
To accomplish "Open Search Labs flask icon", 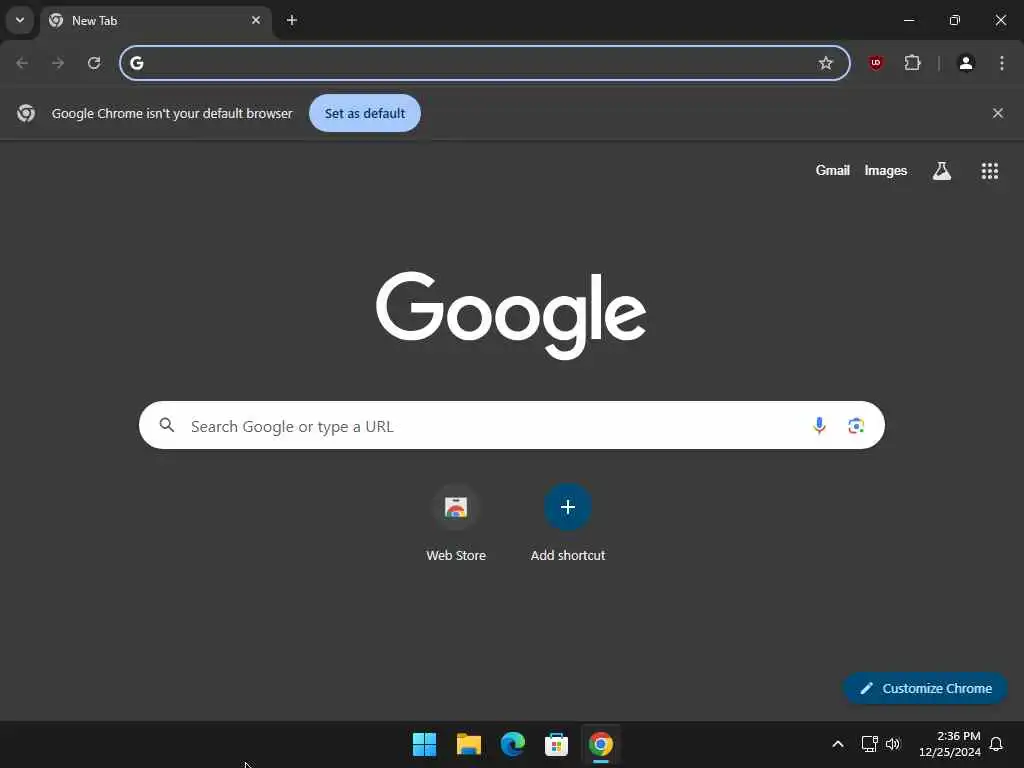I will [x=942, y=170].
